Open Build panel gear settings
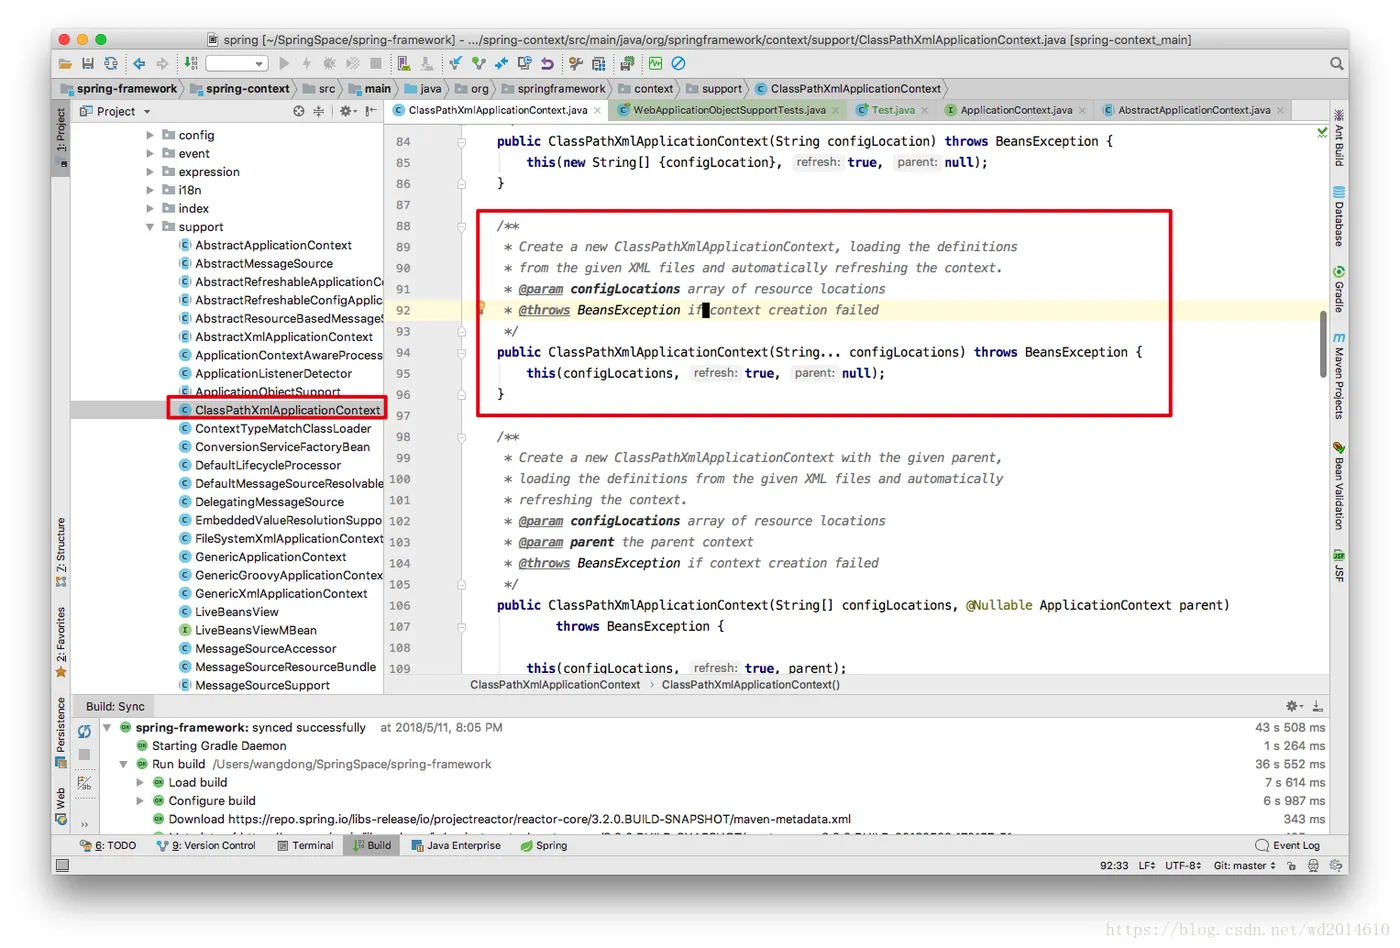 1293,706
